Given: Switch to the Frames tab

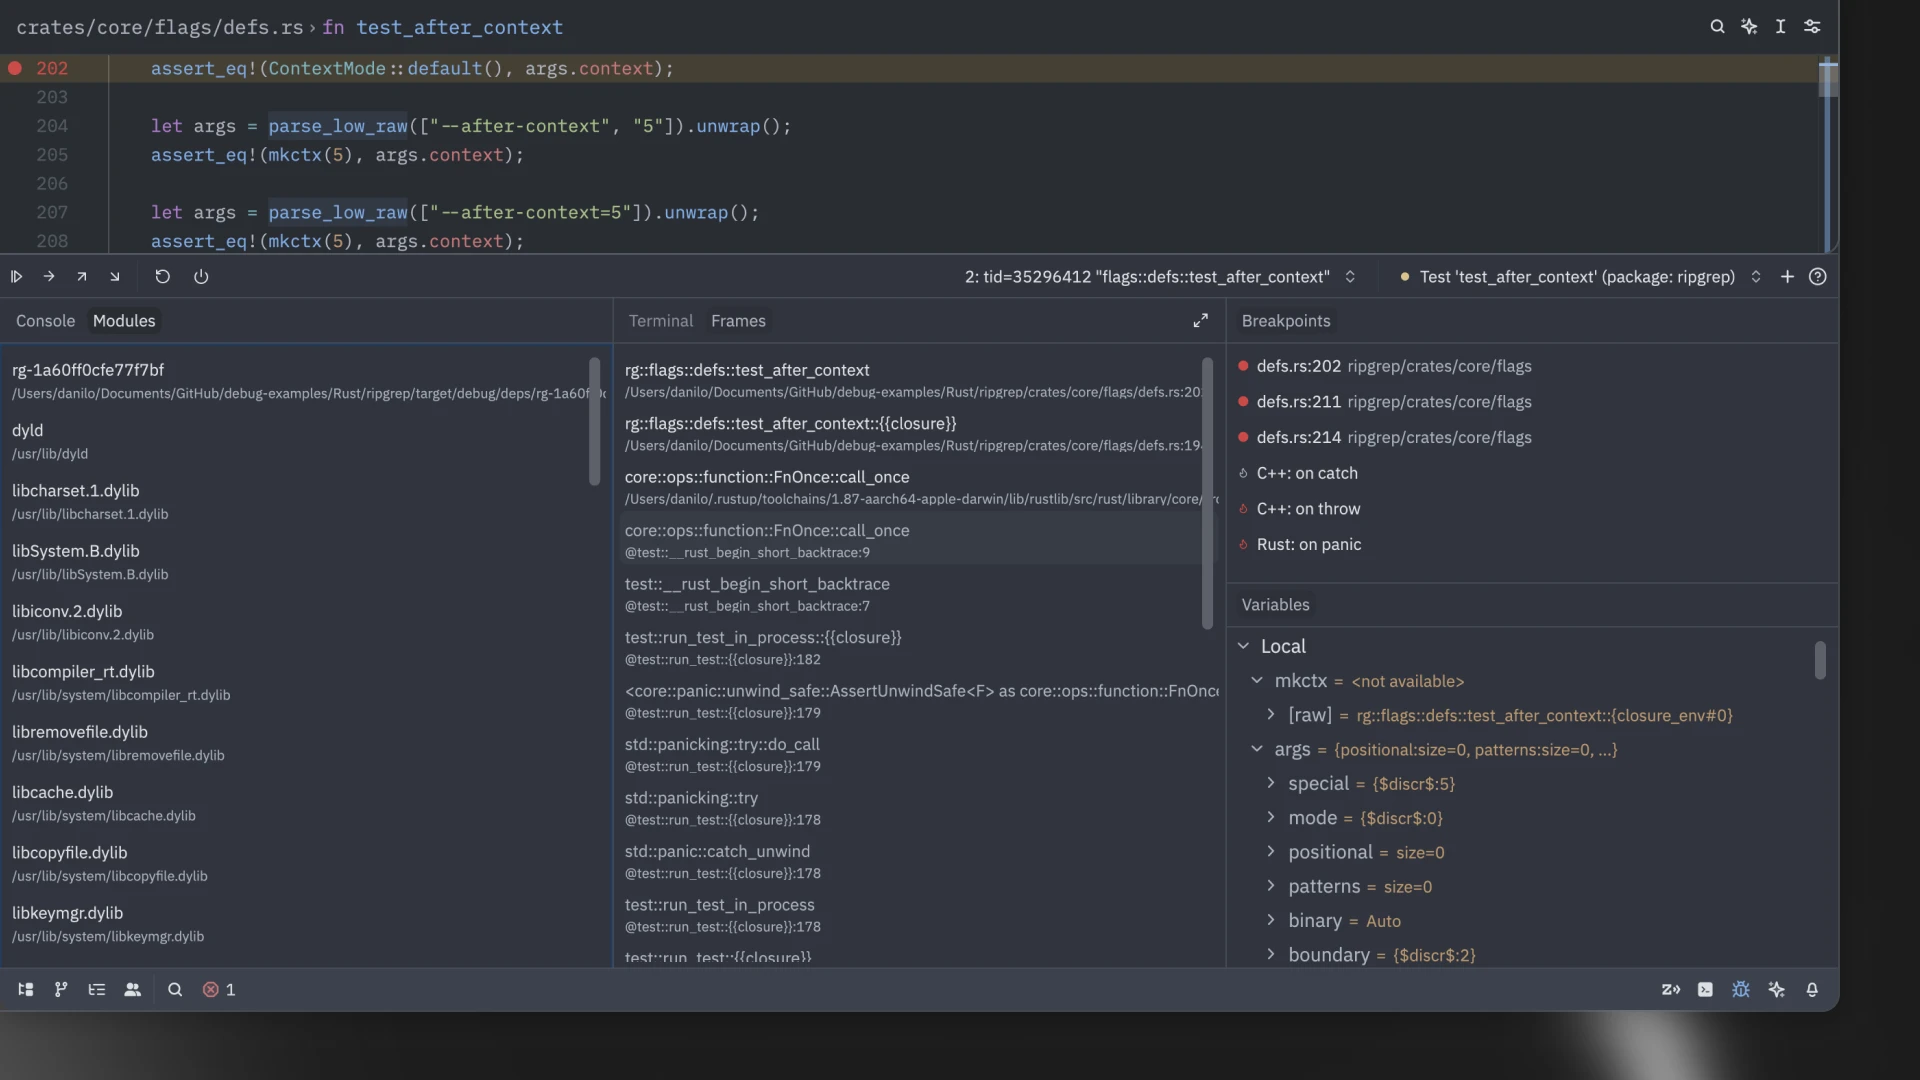Looking at the screenshot, I should pyautogui.click(x=738, y=320).
